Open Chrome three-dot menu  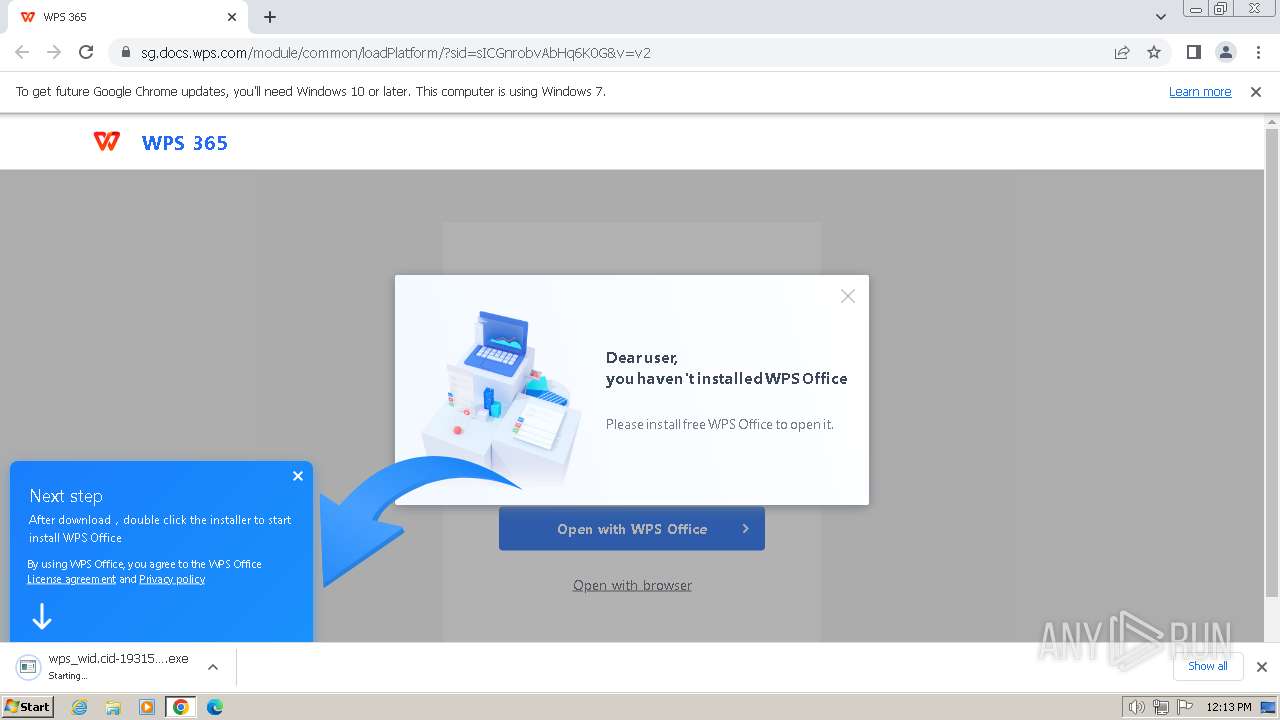(1257, 52)
